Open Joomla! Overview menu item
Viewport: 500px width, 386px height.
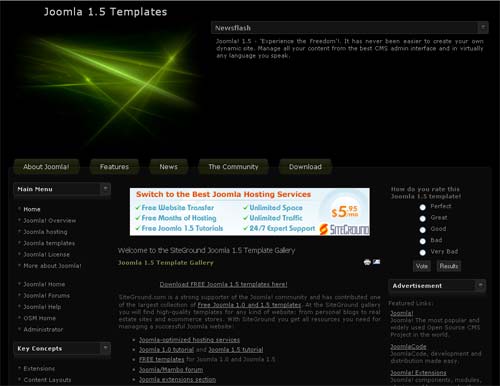tap(50, 221)
